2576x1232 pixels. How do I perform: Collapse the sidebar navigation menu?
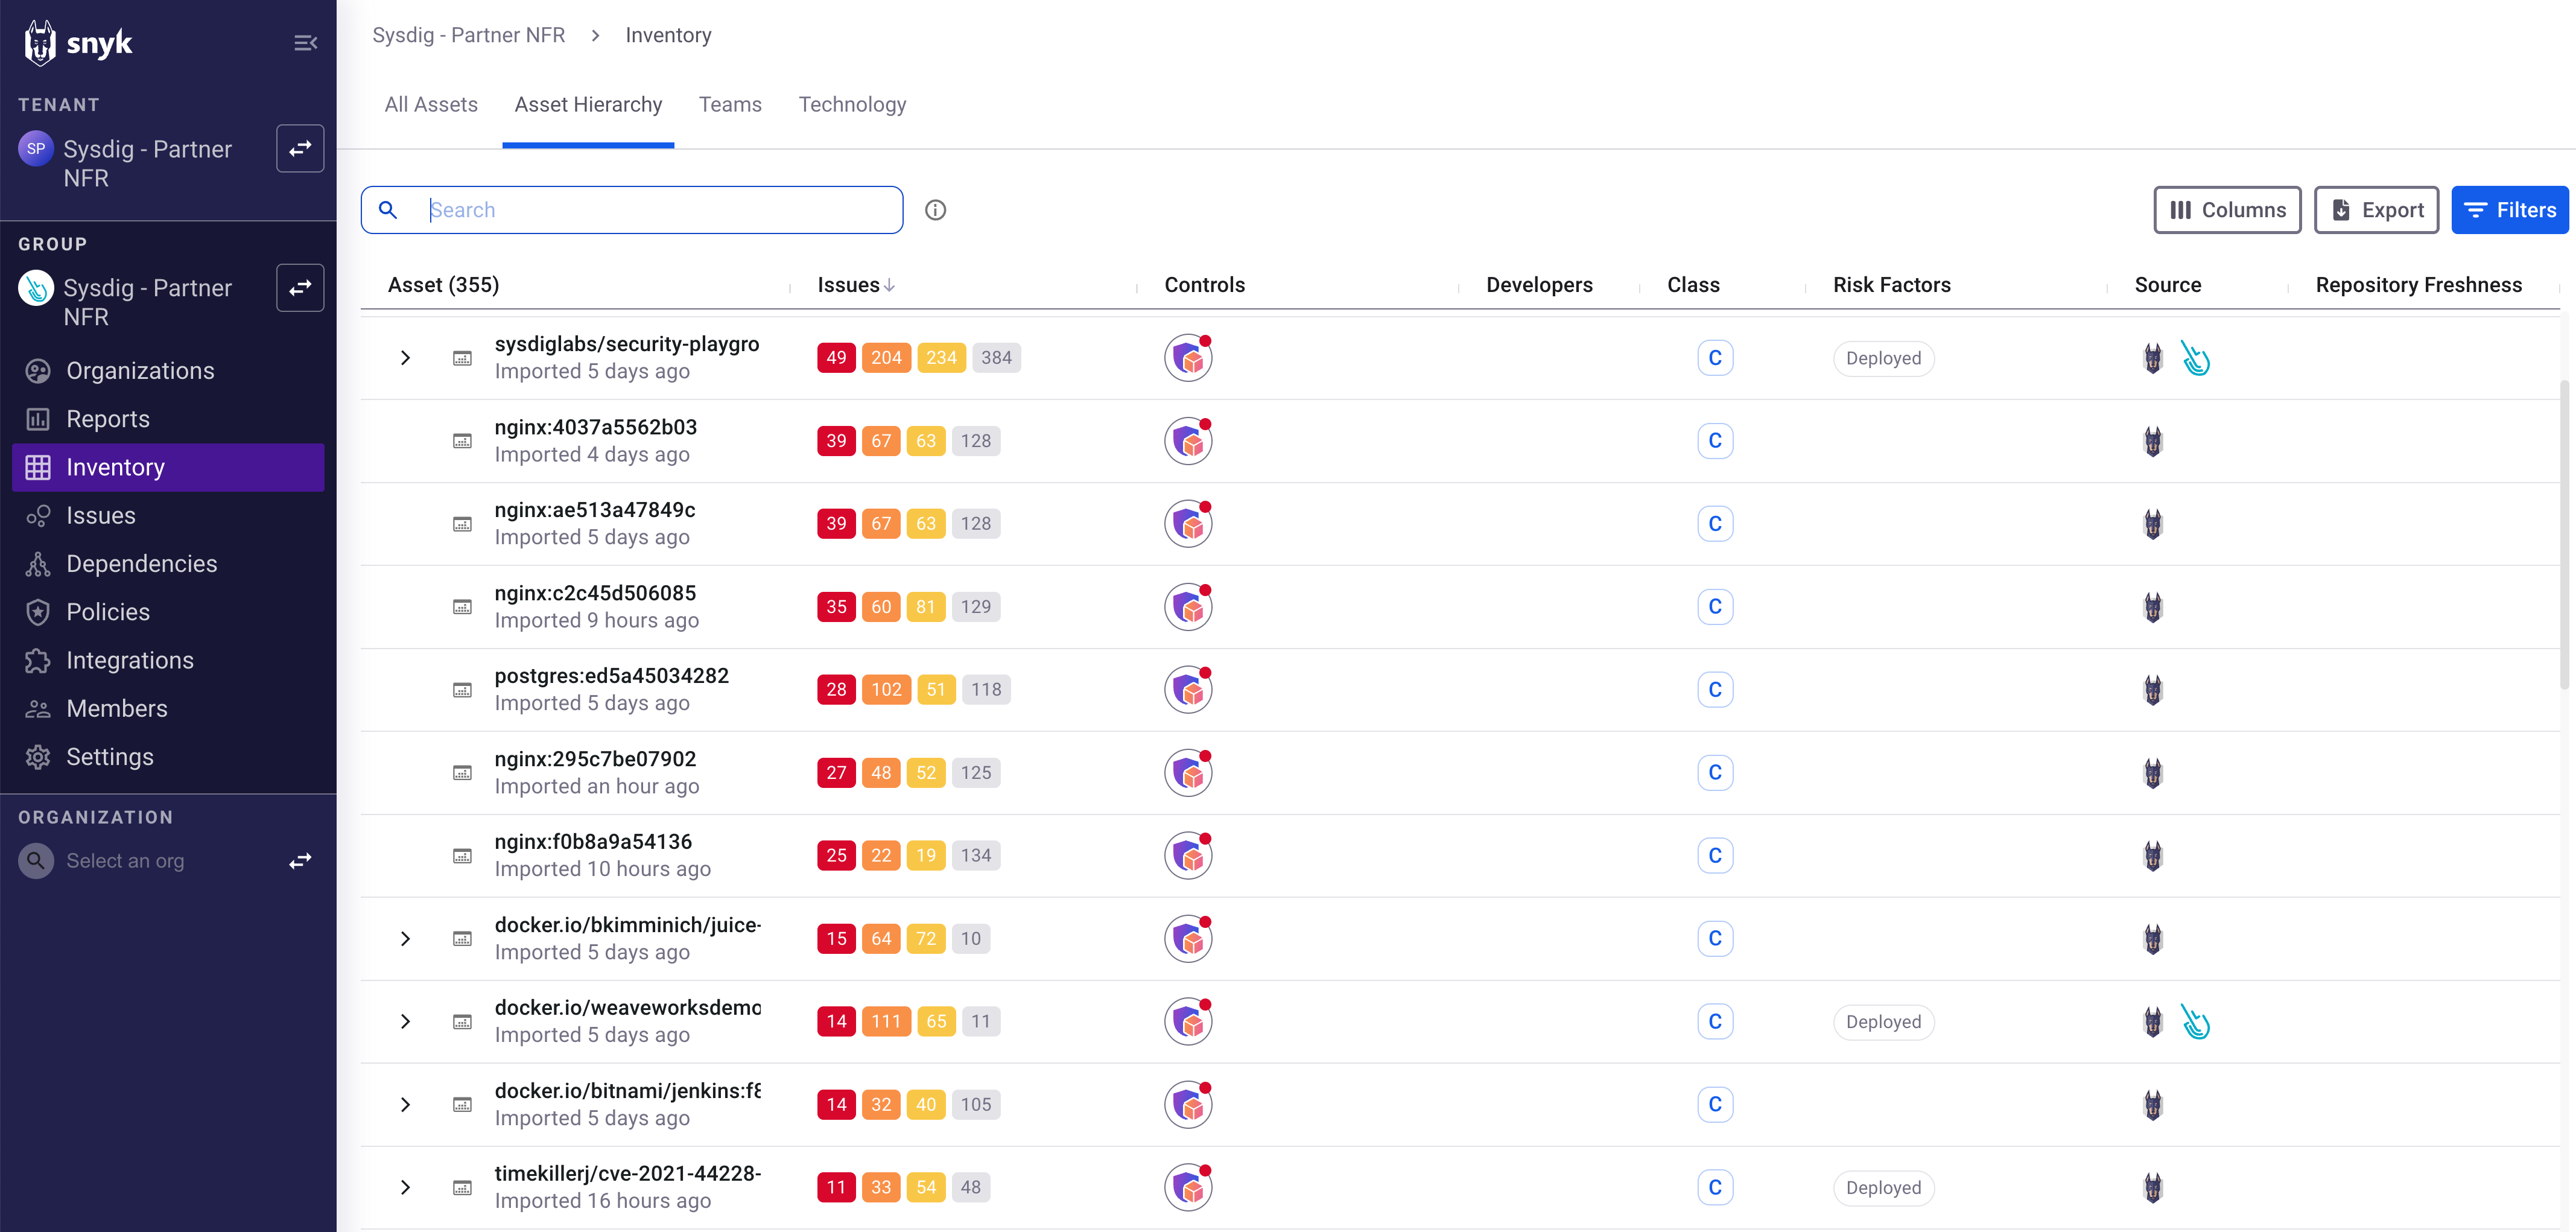pyautogui.click(x=305, y=42)
